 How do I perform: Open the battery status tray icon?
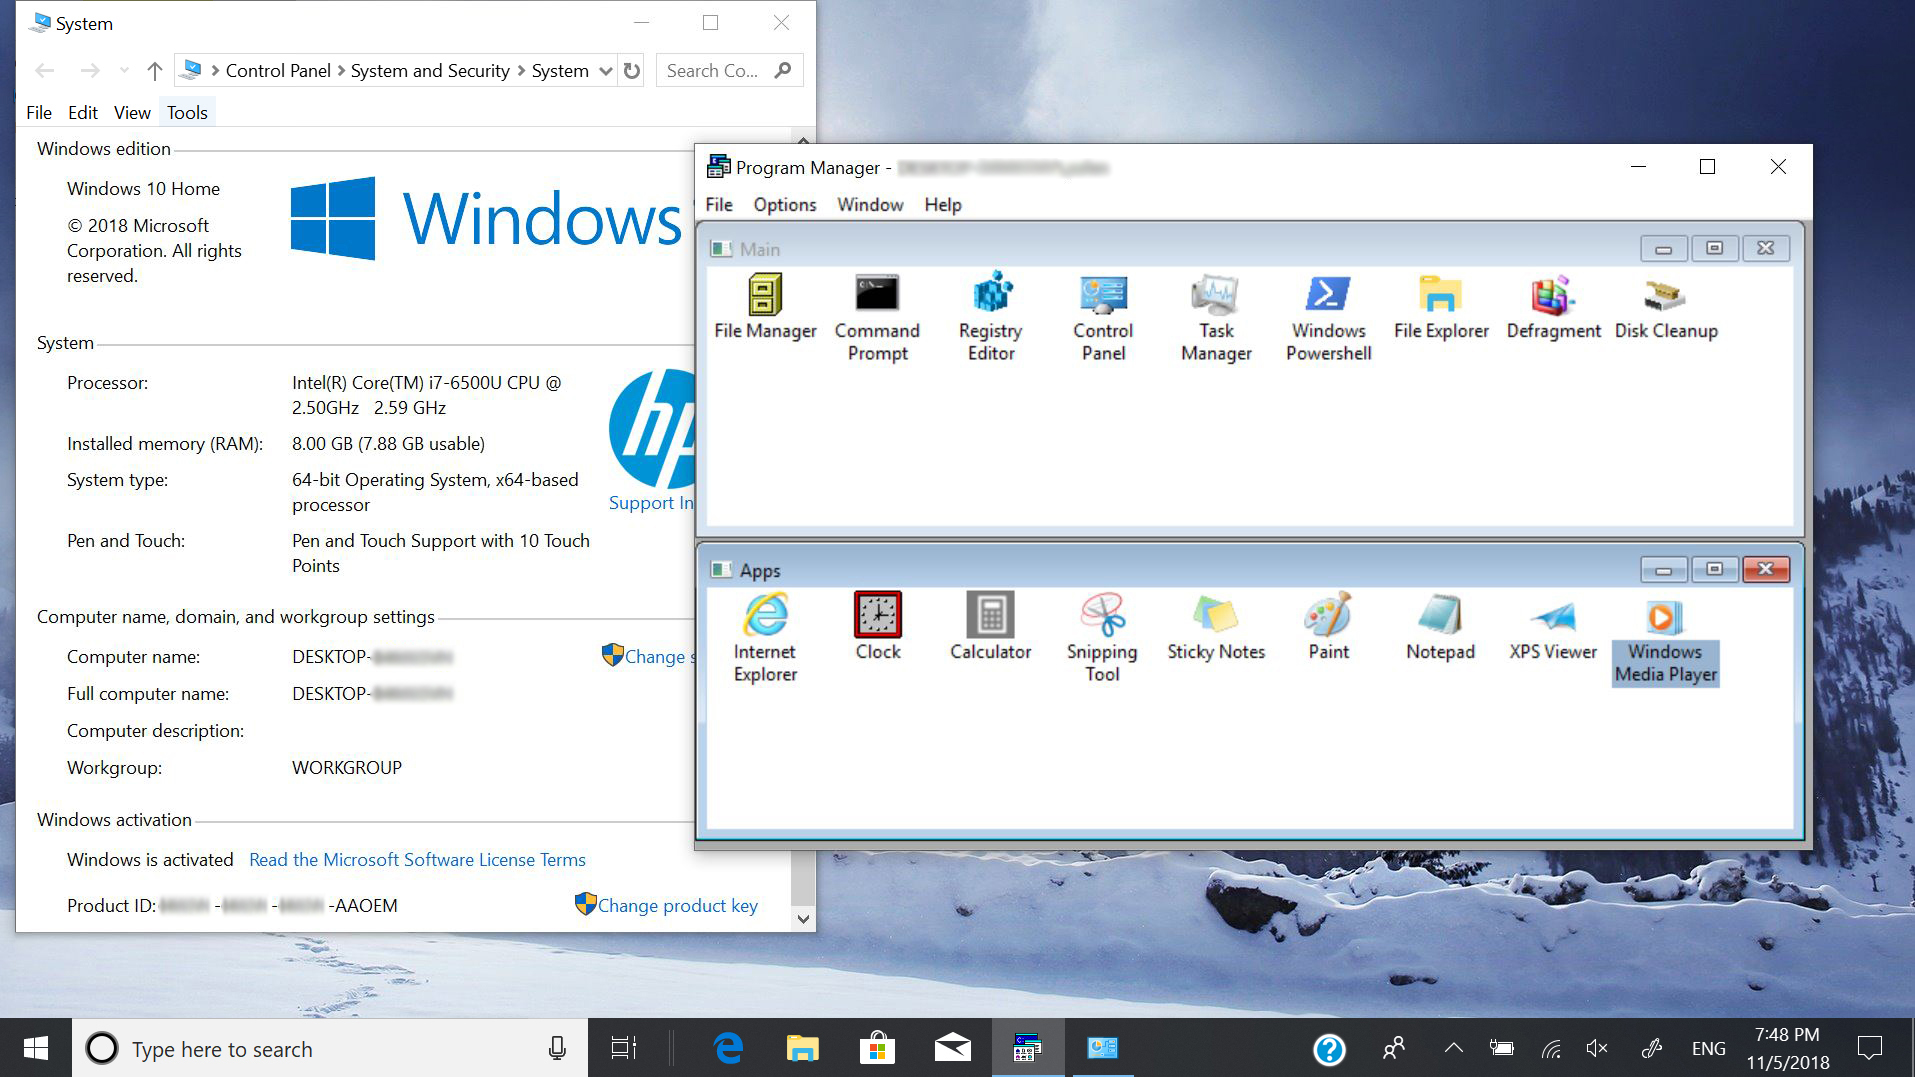pos(1501,1048)
